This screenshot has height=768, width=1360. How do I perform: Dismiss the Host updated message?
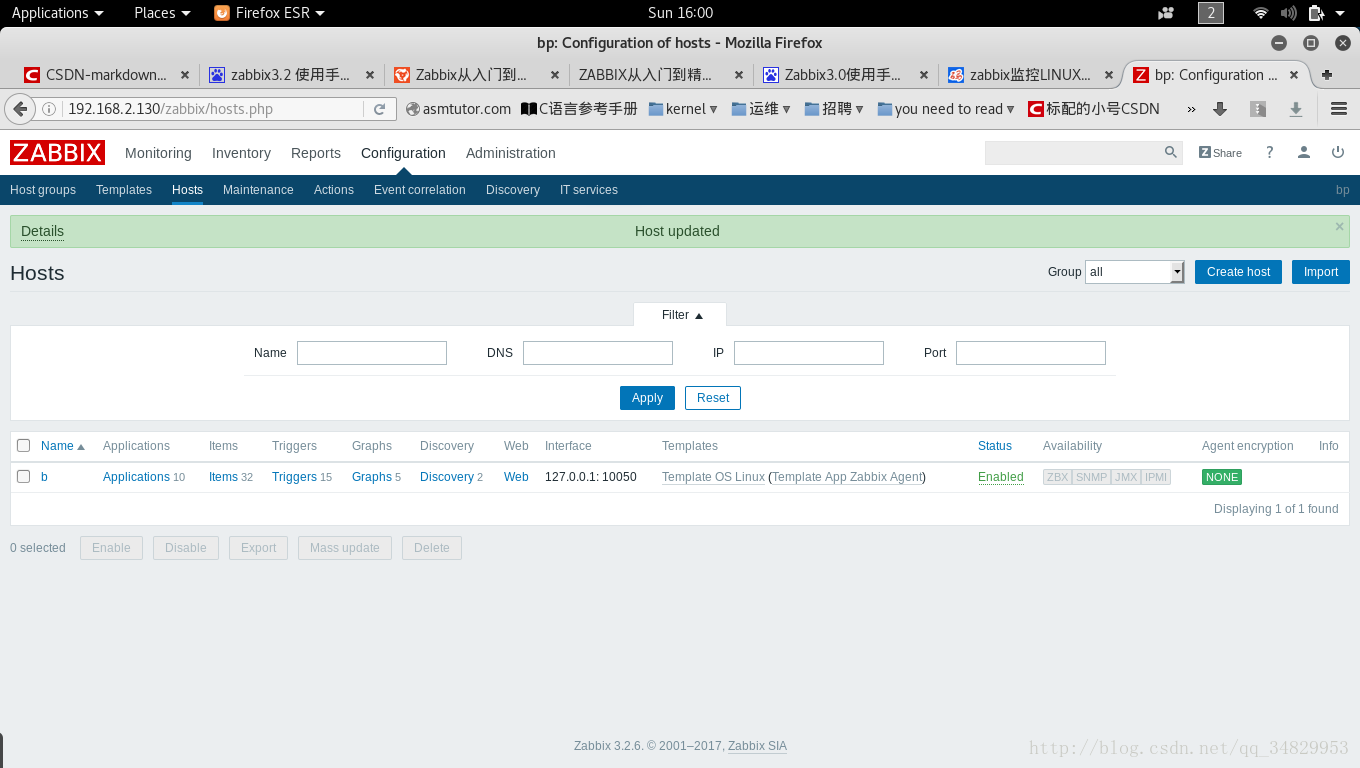[1339, 227]
